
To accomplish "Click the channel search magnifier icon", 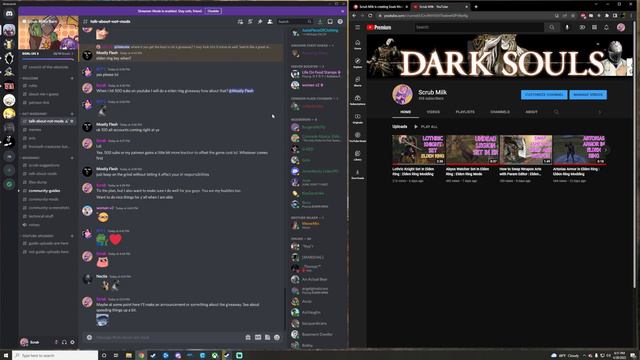I will click(x=556, y=112).
